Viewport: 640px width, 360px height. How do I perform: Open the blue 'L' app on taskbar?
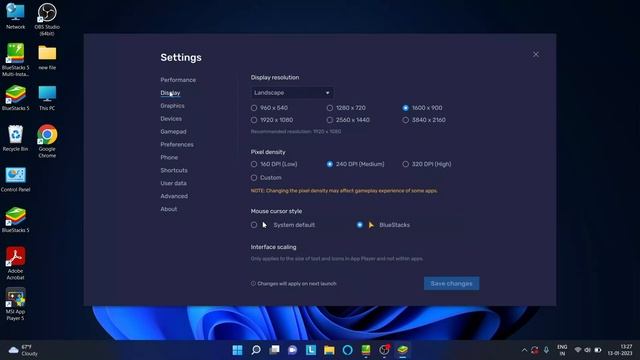(x=311, y=350)
